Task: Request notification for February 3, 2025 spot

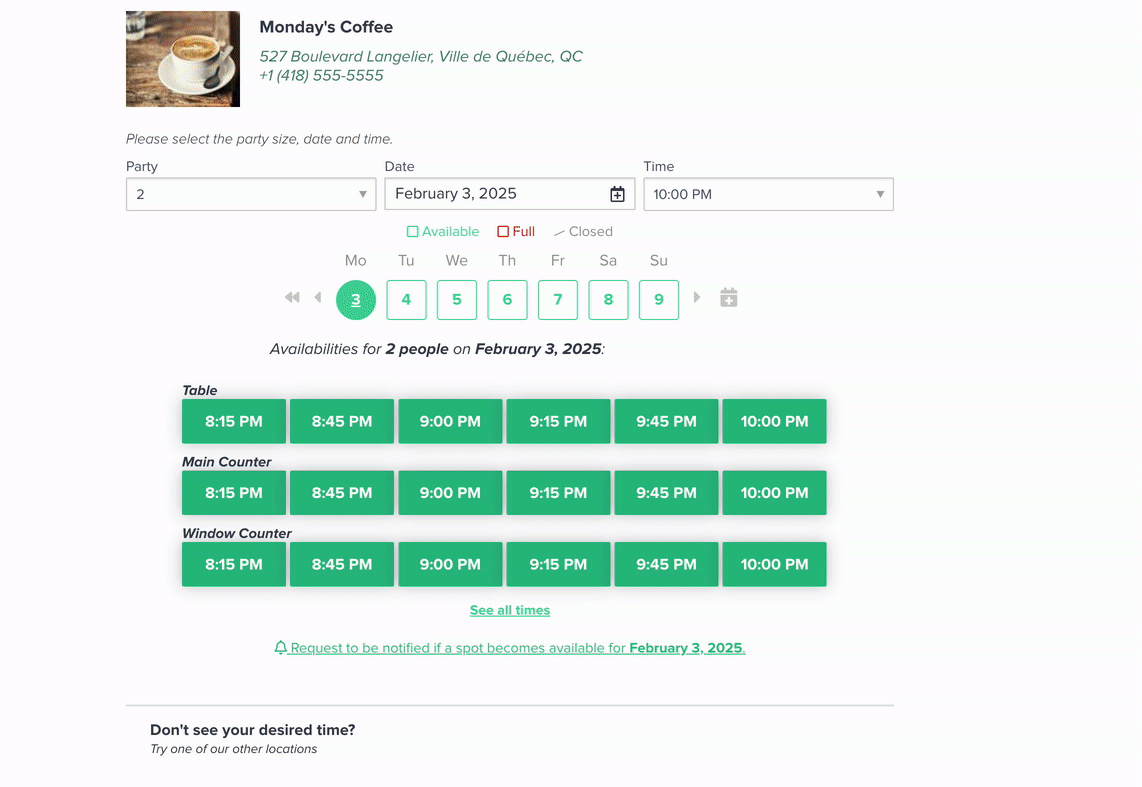Action: (x=517, y=648)
